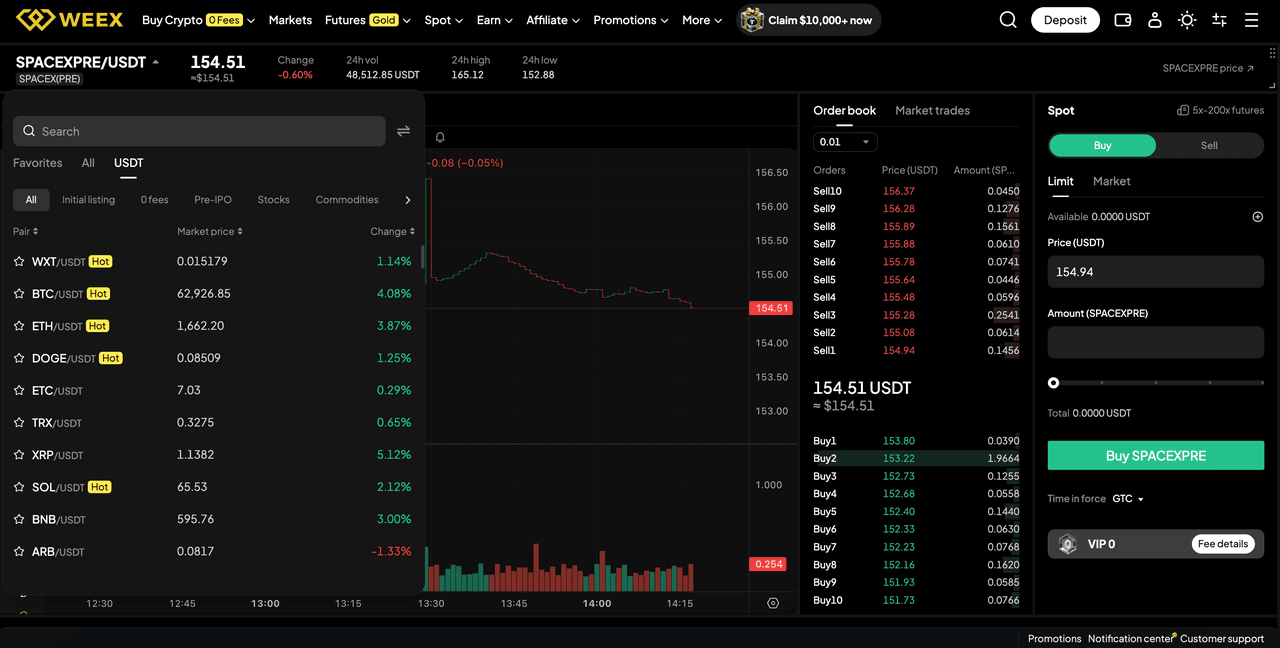Viewport: 1280px width, 648px height.
Task: Favorite the ETH/USDT pair star
Action: [19, 326]
